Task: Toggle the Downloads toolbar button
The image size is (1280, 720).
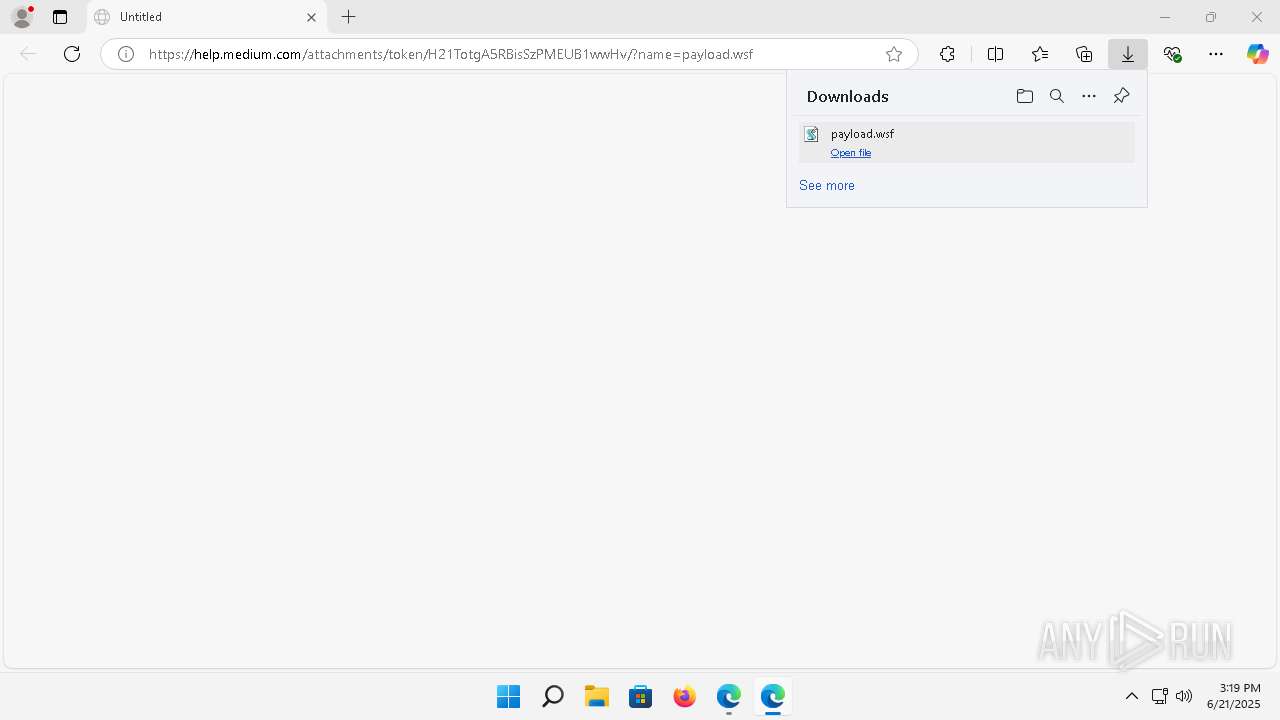Action: point(1128,54)
